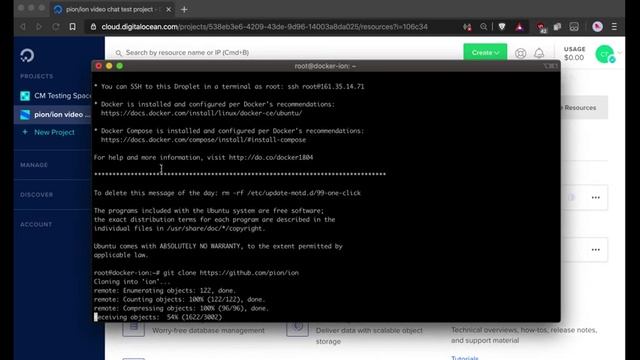This screenshot has width=640, height=360.
Task: Click the red extension icon with badge
Action: click(x=541, y=27)
